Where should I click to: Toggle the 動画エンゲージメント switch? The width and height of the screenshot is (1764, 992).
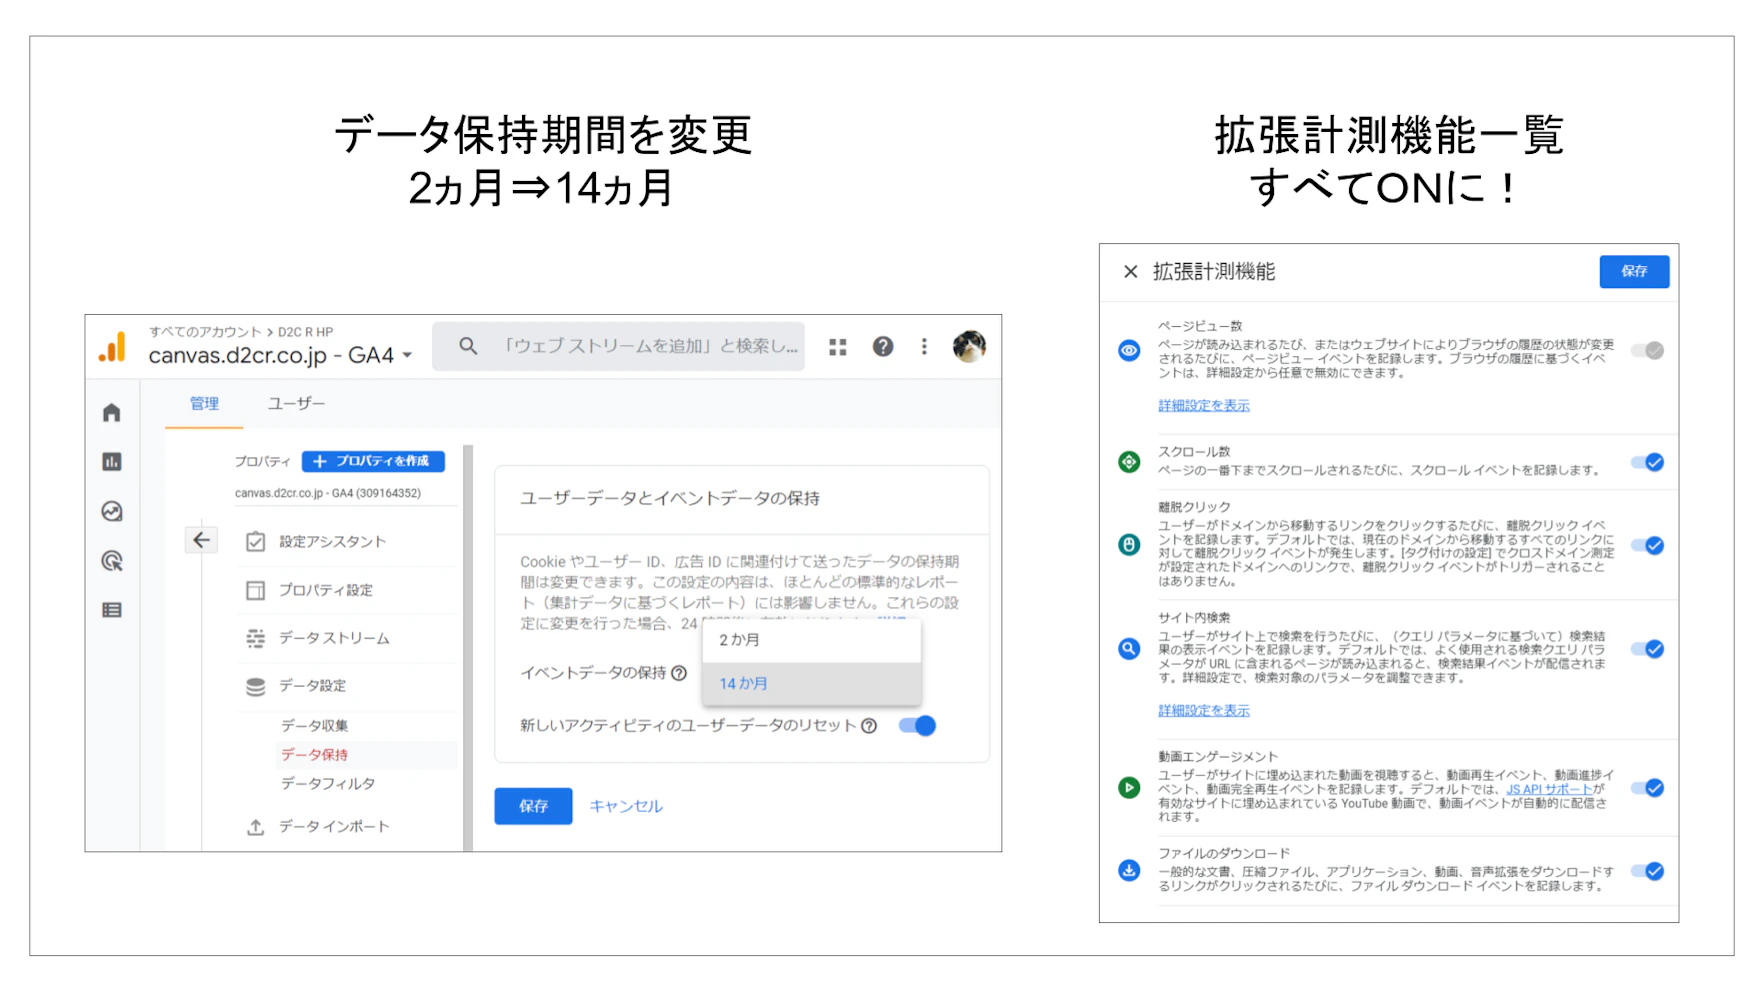coord(1647,788)
